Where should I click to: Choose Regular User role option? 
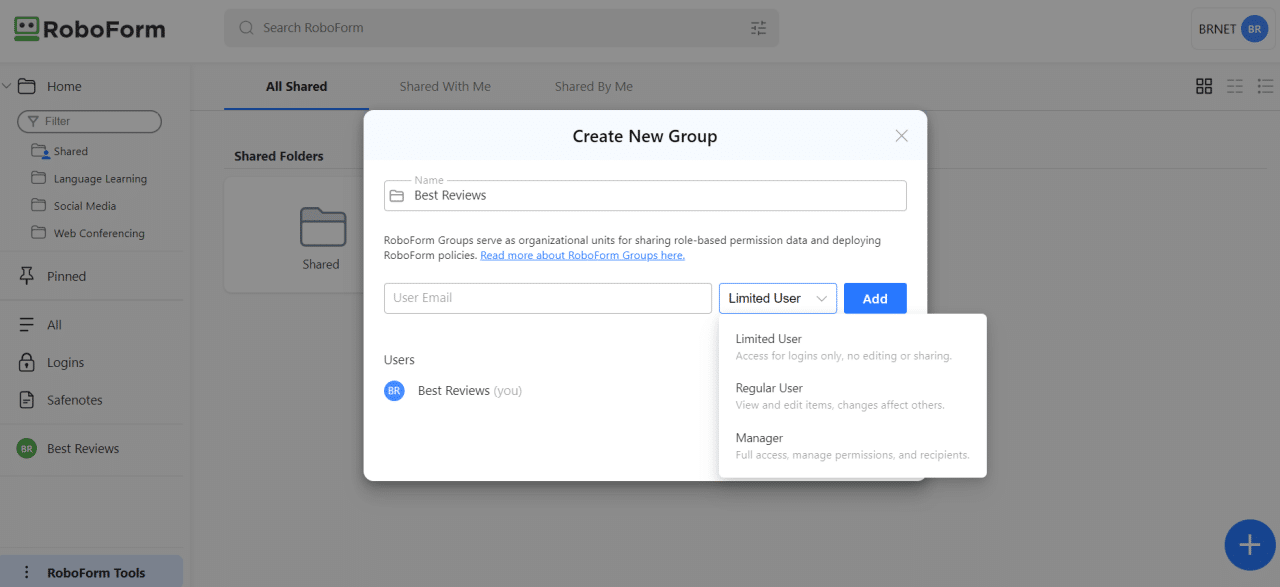point(769,388)
